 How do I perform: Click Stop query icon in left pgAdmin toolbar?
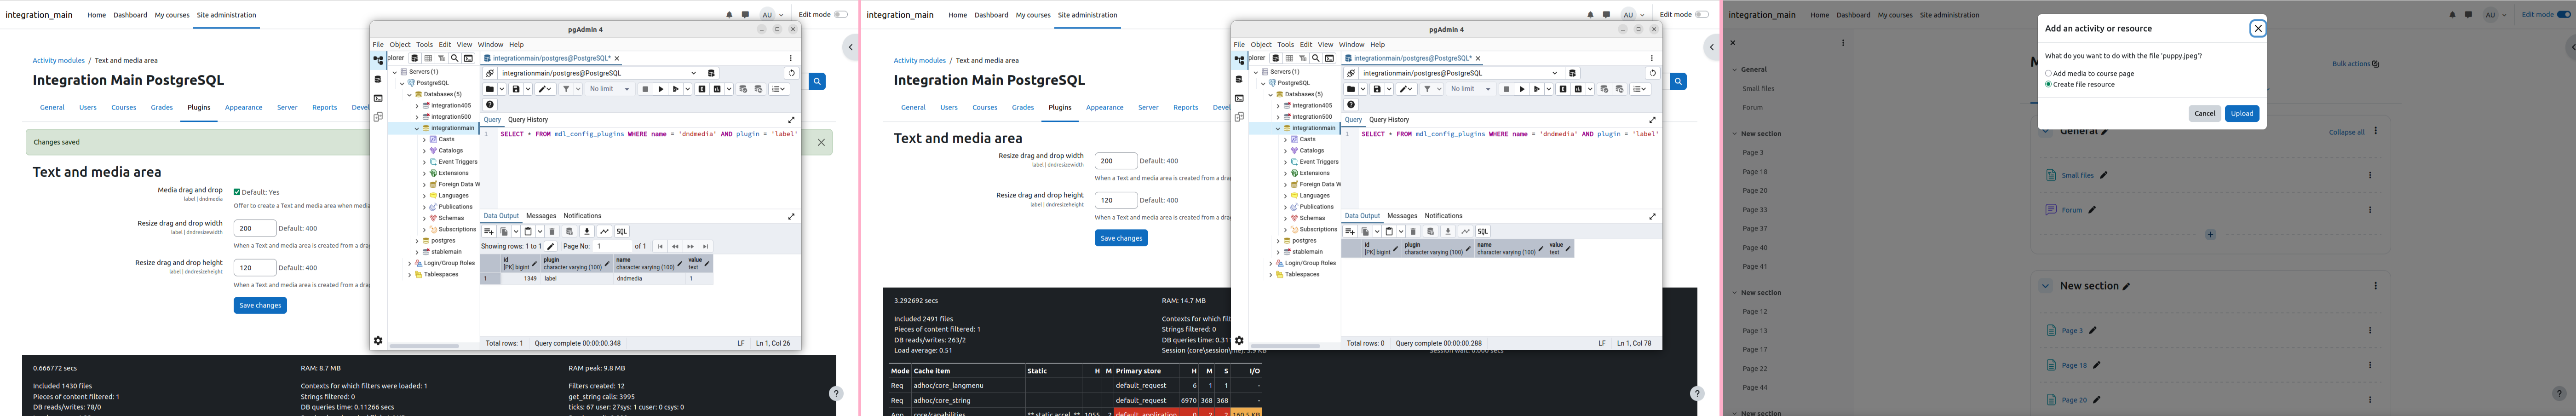tap(645, 89)
